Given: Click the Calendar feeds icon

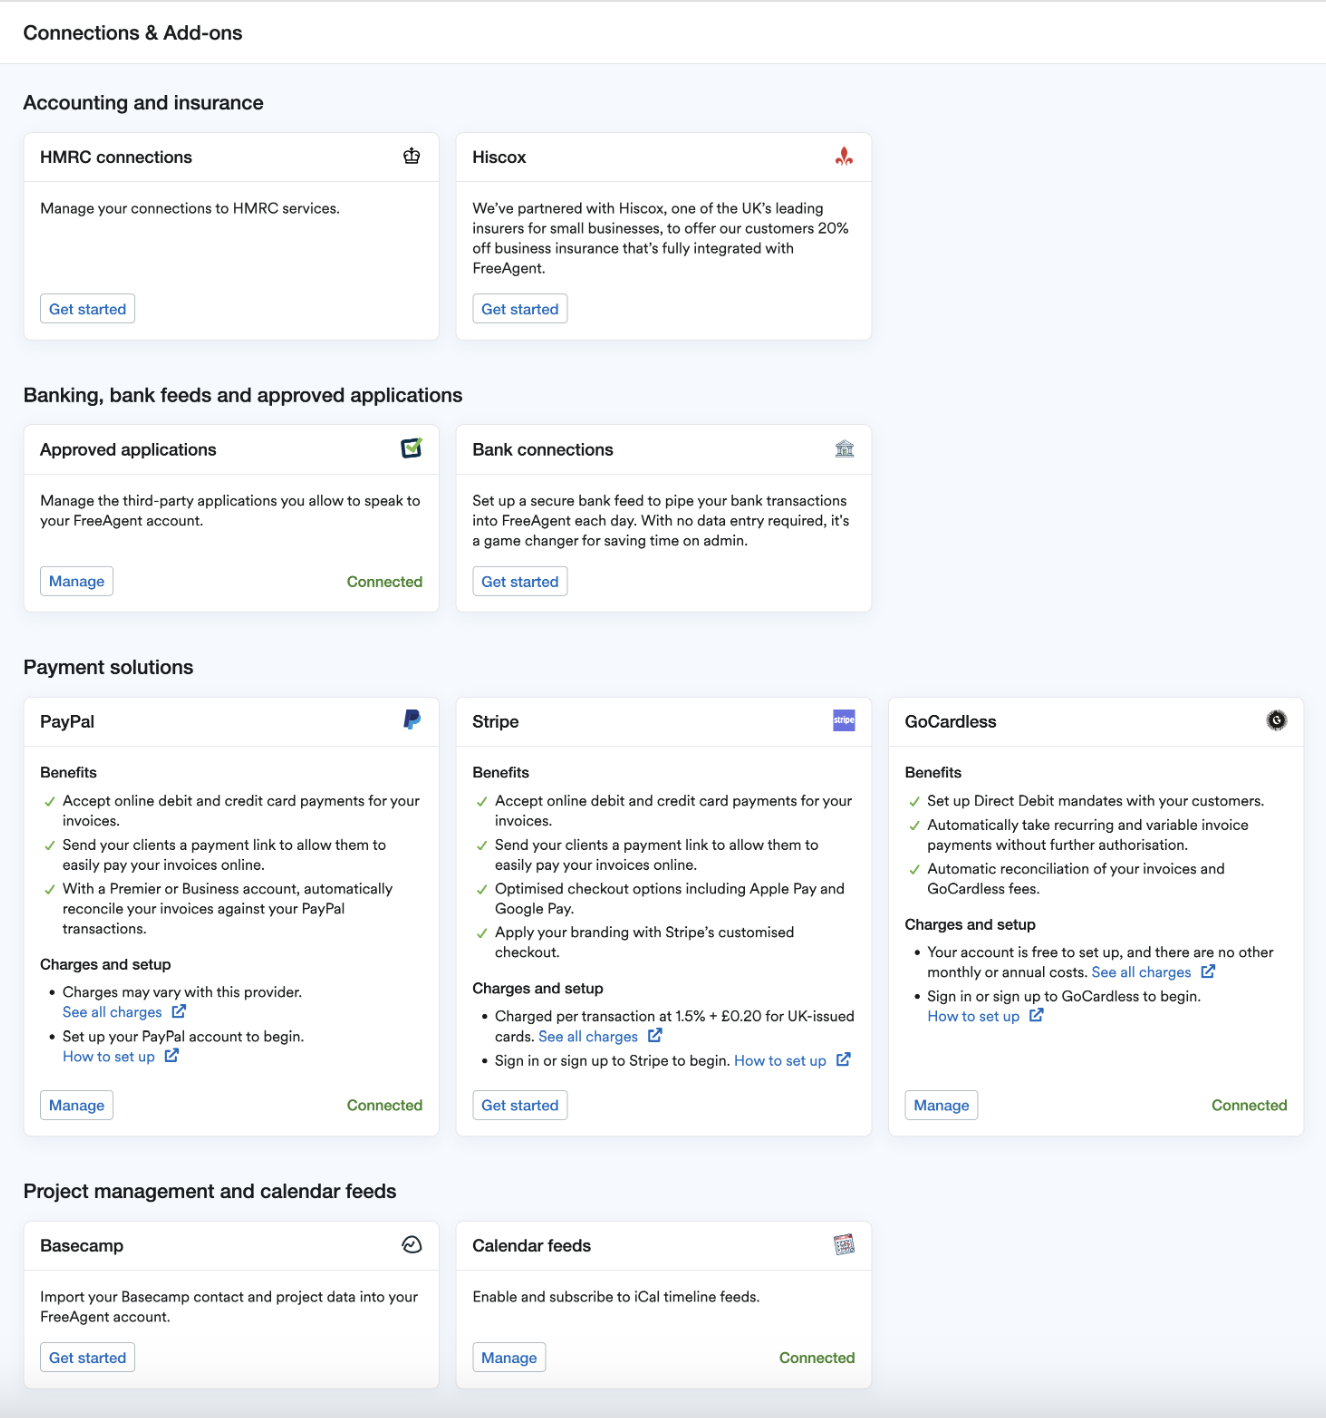Looking at the screenshot, I should 844,1244.
